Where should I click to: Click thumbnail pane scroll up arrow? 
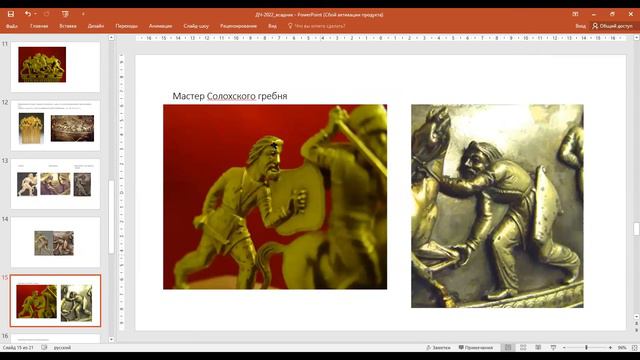pos(111,38)
